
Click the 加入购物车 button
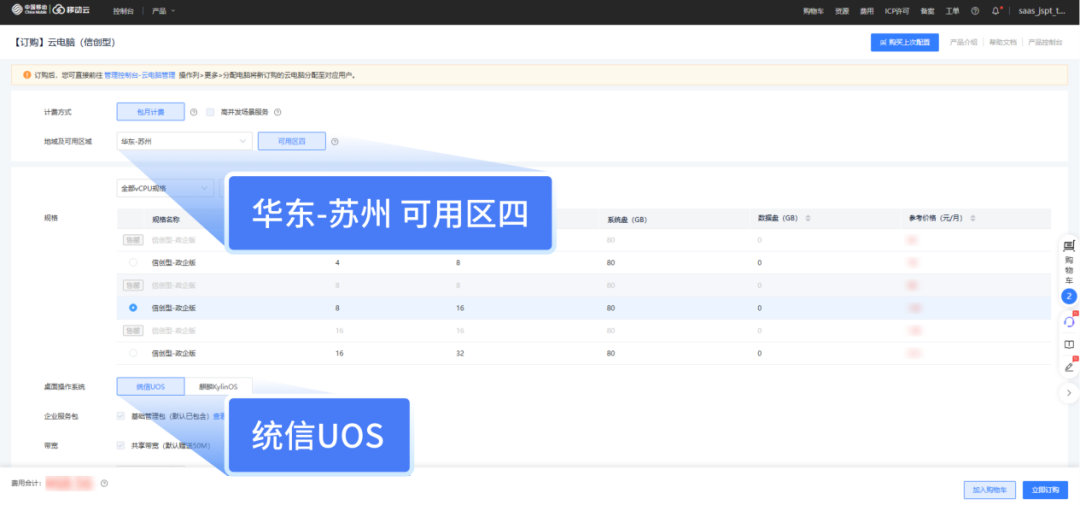pos(990,490)
